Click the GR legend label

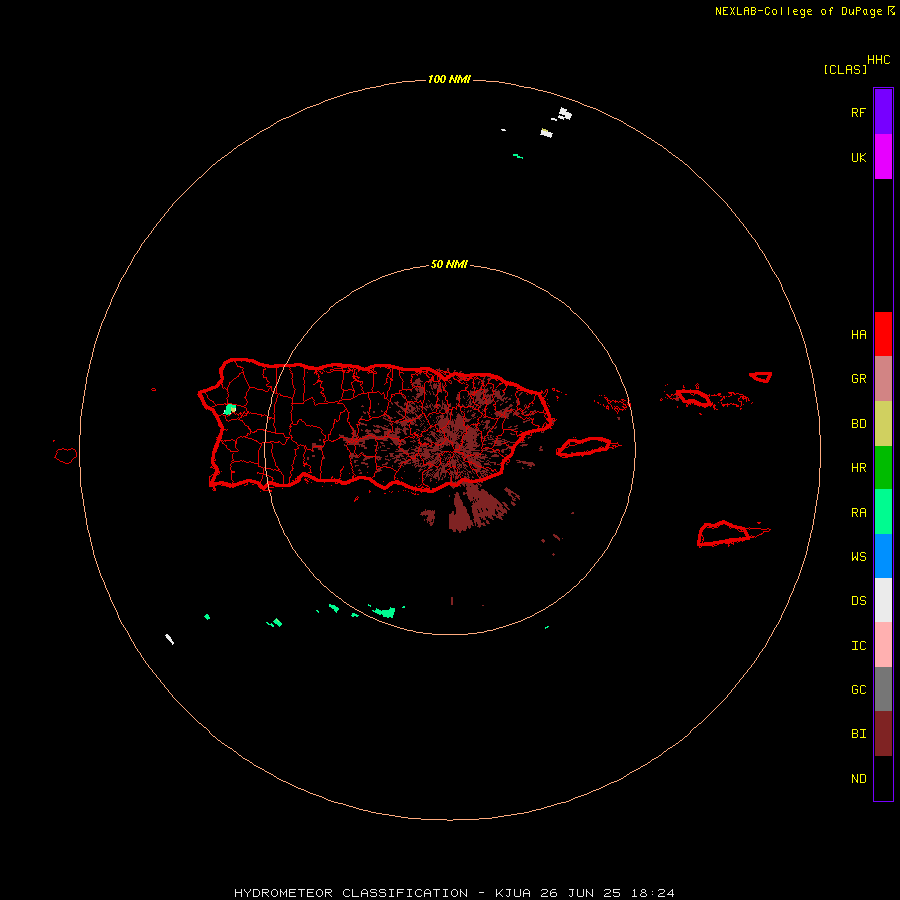click(x=858, y=379)
